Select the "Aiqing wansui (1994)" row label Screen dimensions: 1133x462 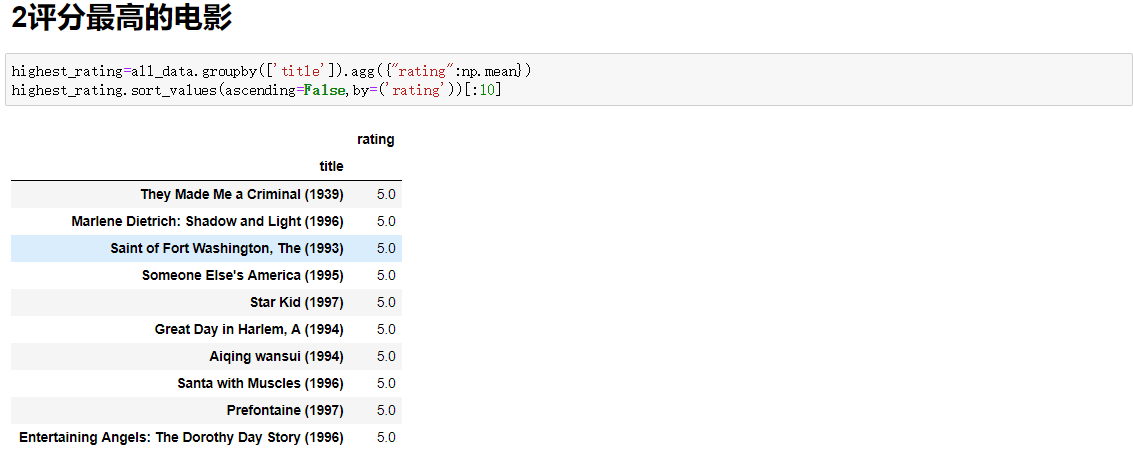276,356
